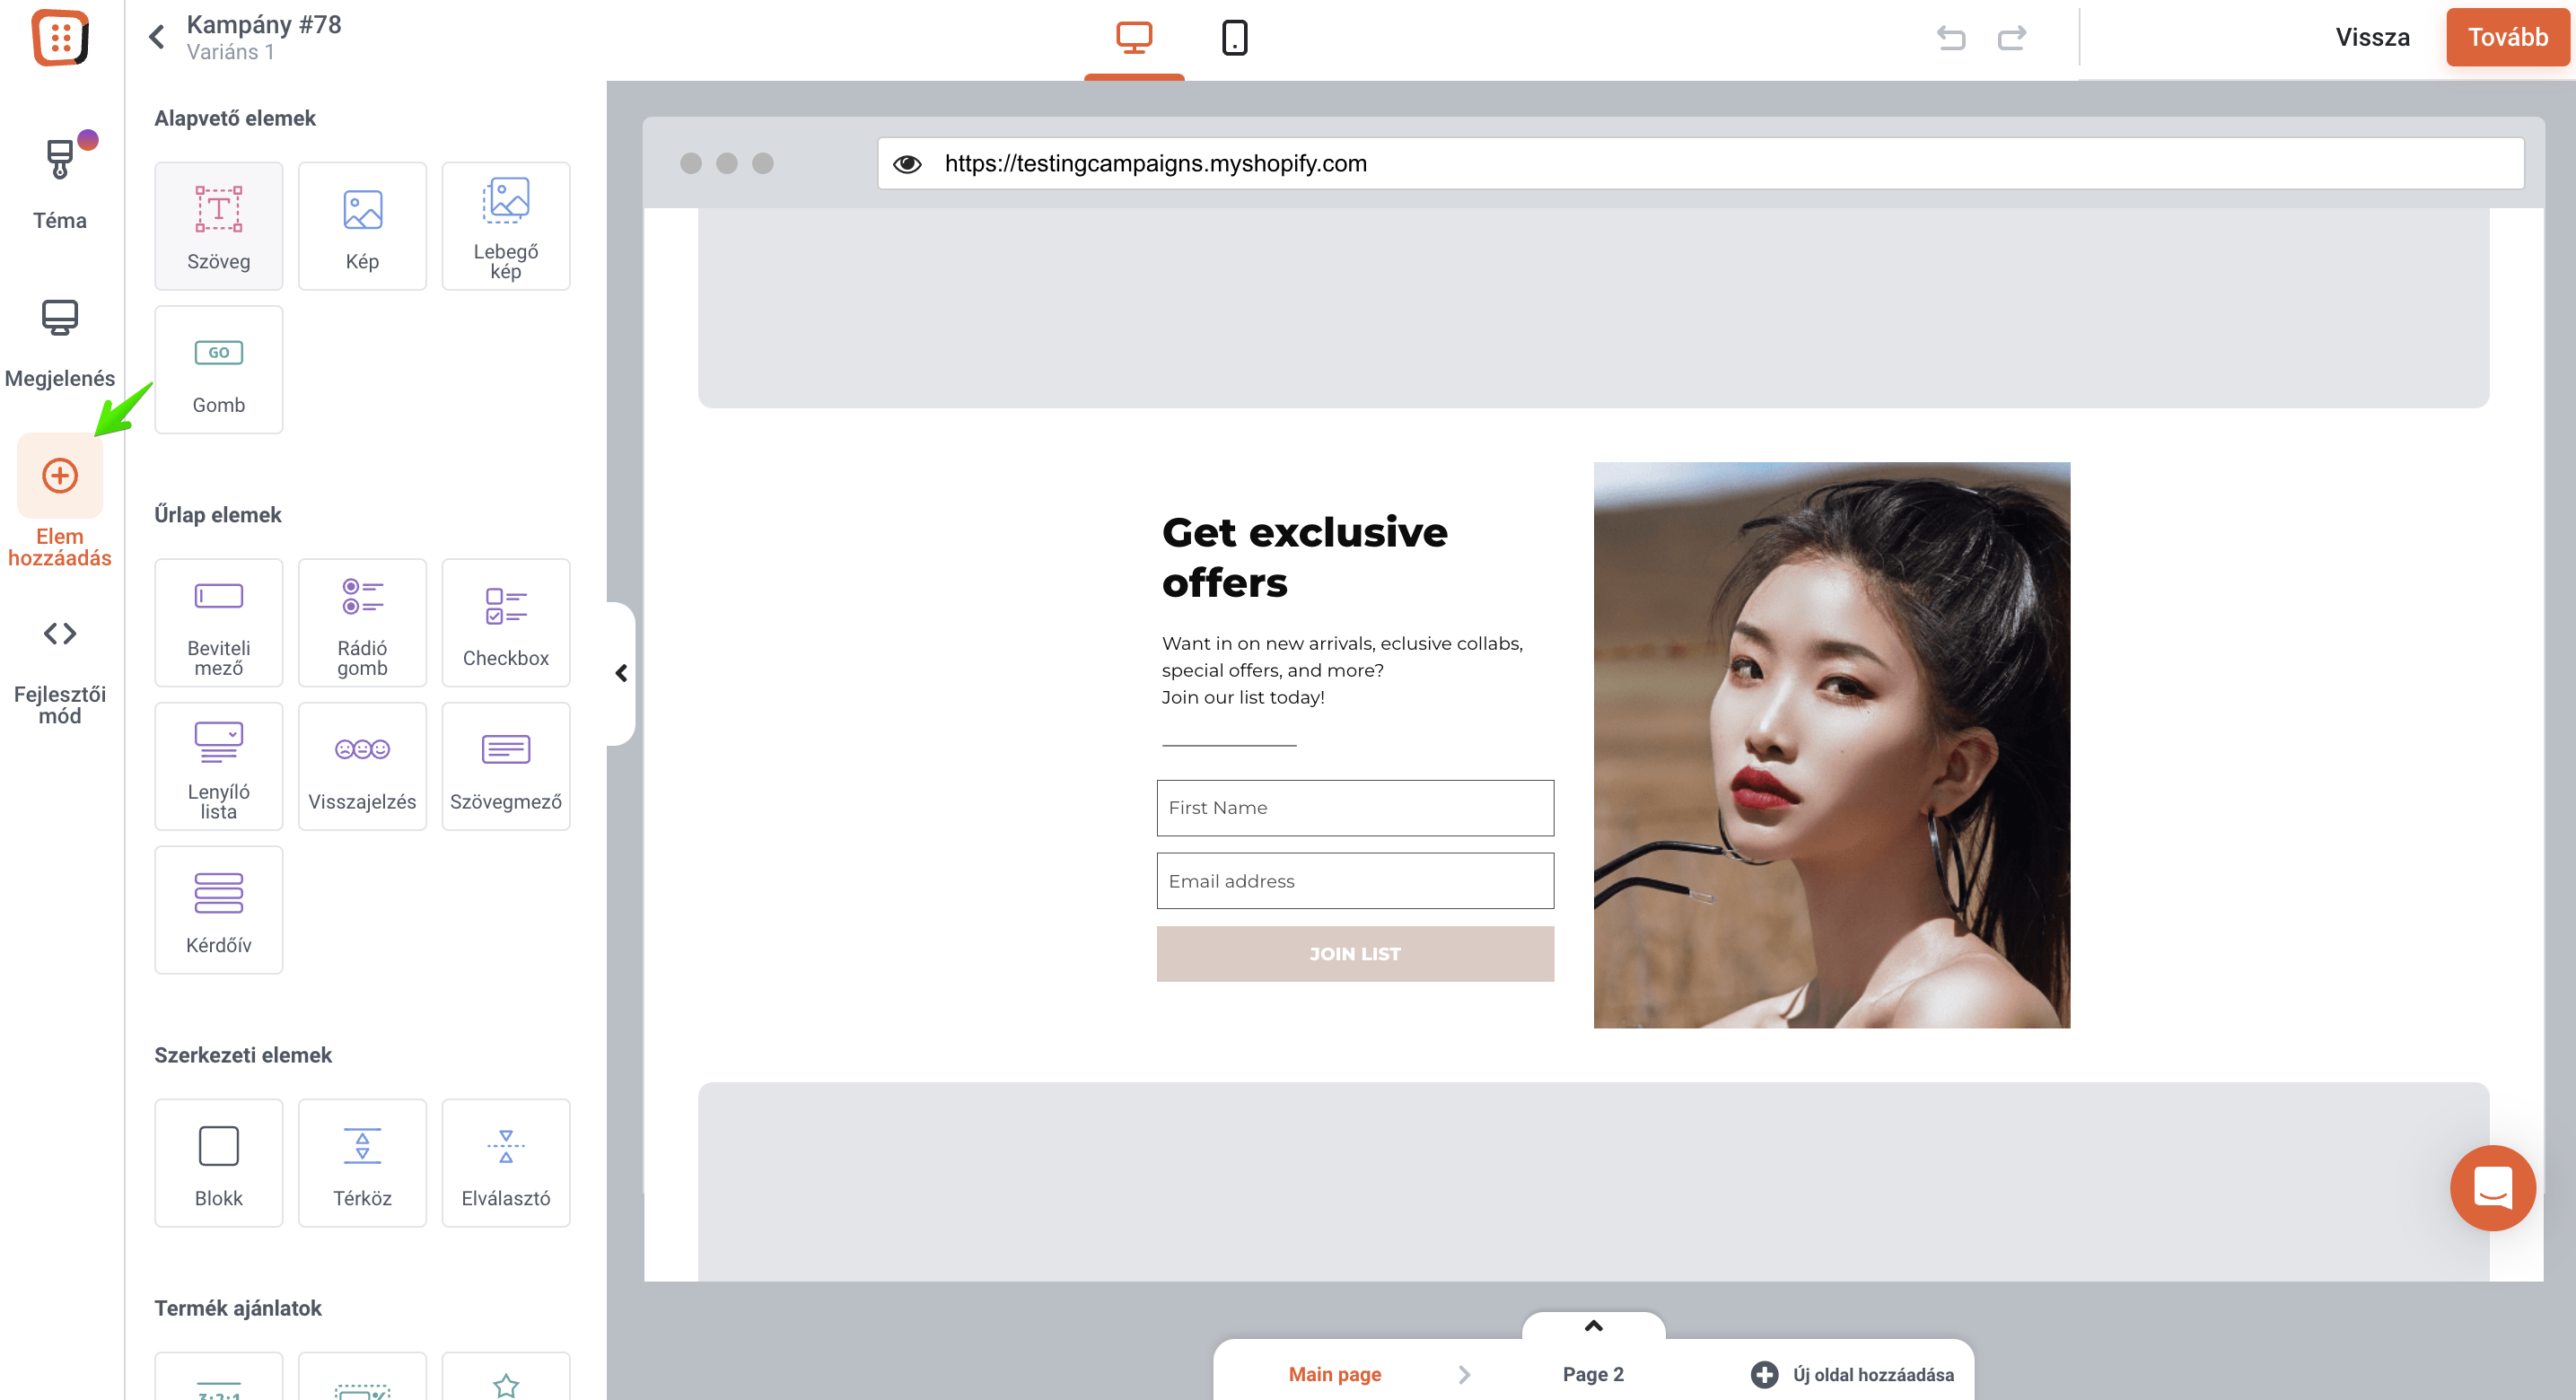Viewport: 2576px width, 1400px height.
Task: Add a Visszajelzés feedback element
Action: [x=362, y=766]
